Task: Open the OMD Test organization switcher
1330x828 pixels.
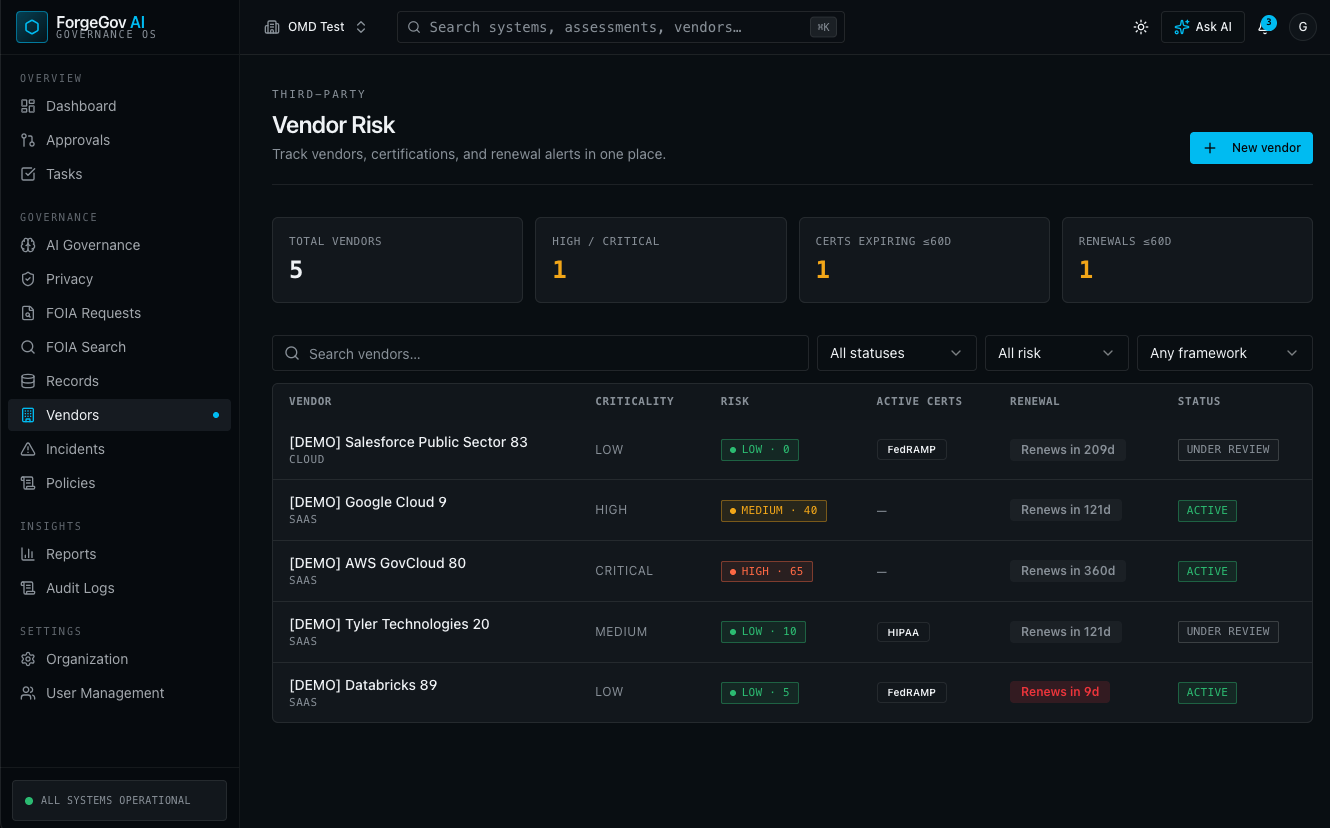Action: [316, 27]
